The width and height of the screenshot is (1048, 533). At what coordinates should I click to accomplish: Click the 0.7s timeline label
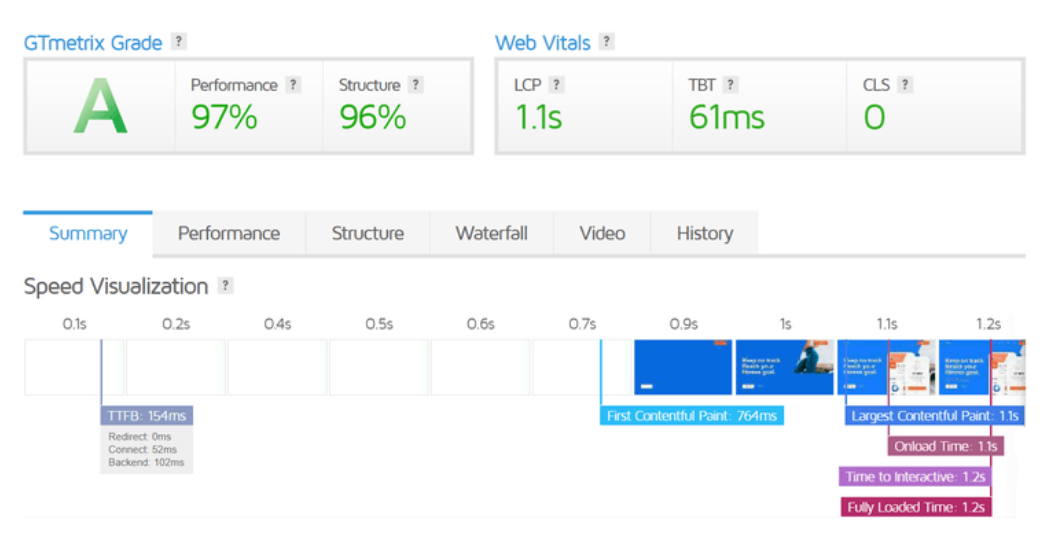(x=582, y=324)
